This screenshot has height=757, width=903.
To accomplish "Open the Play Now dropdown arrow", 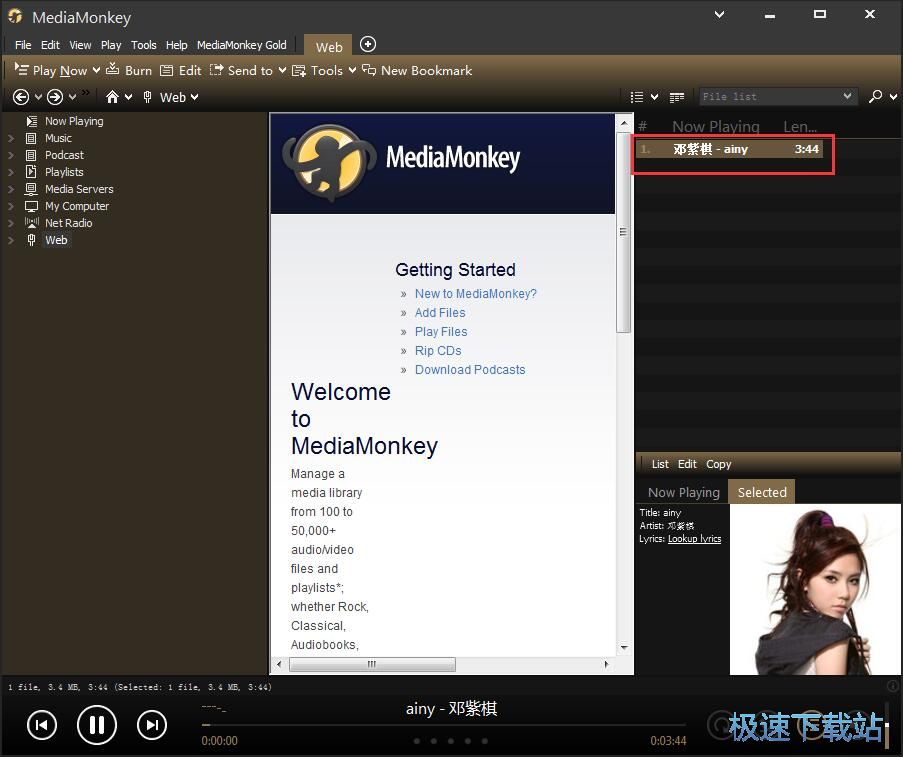I will click(x=96, y=70).
